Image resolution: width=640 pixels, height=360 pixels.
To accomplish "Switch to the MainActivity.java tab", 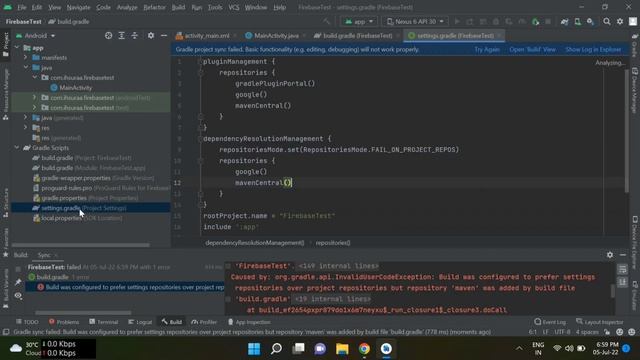I will coord(276,36).
